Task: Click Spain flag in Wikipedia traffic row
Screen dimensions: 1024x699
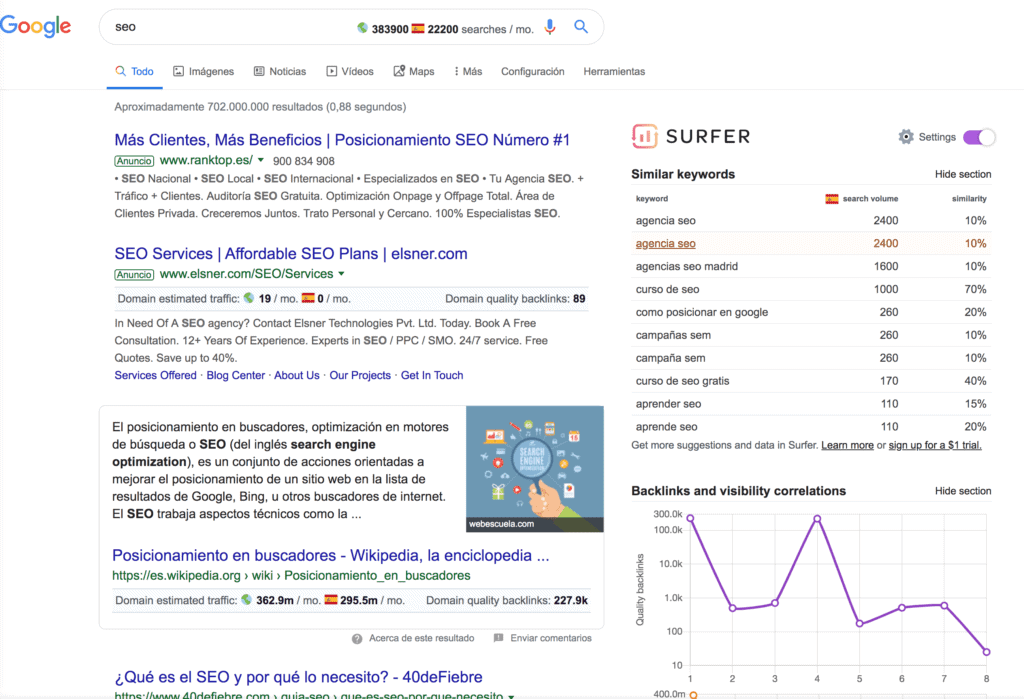Action: 331,599
